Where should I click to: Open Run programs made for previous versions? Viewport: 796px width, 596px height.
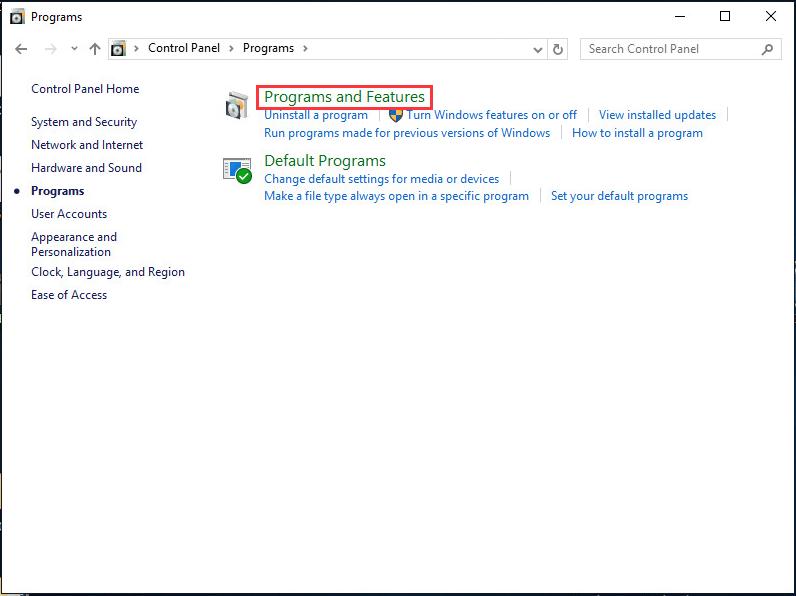coord(407,133)
